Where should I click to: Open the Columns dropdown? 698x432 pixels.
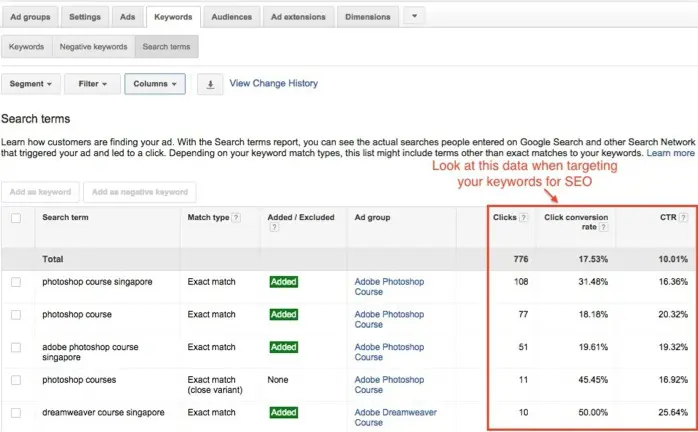point(155,84)
